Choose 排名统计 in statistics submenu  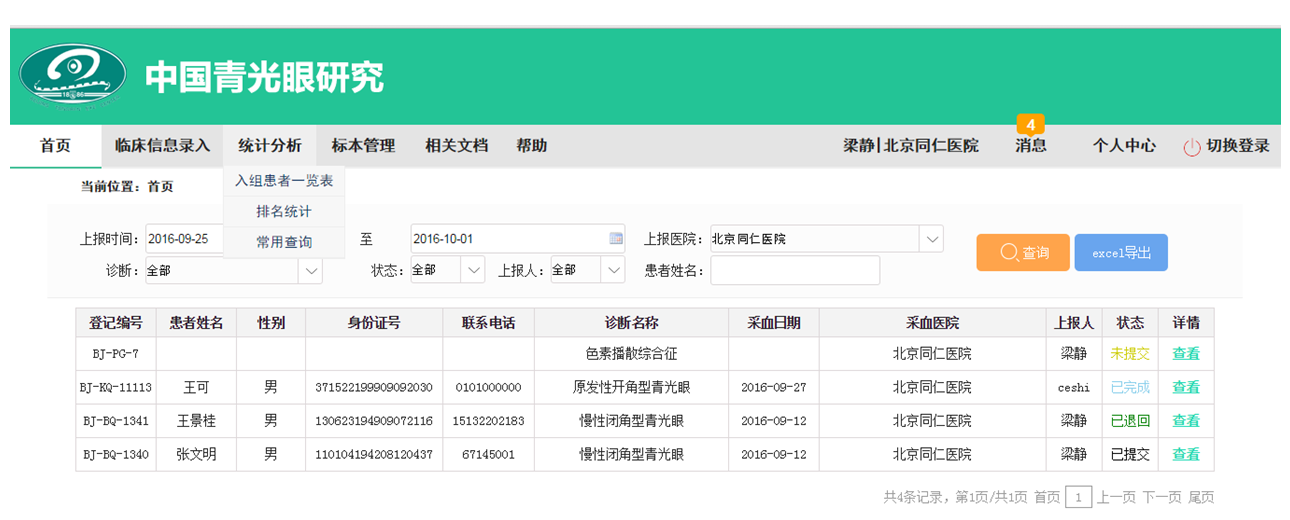click(x=284, y=212)
